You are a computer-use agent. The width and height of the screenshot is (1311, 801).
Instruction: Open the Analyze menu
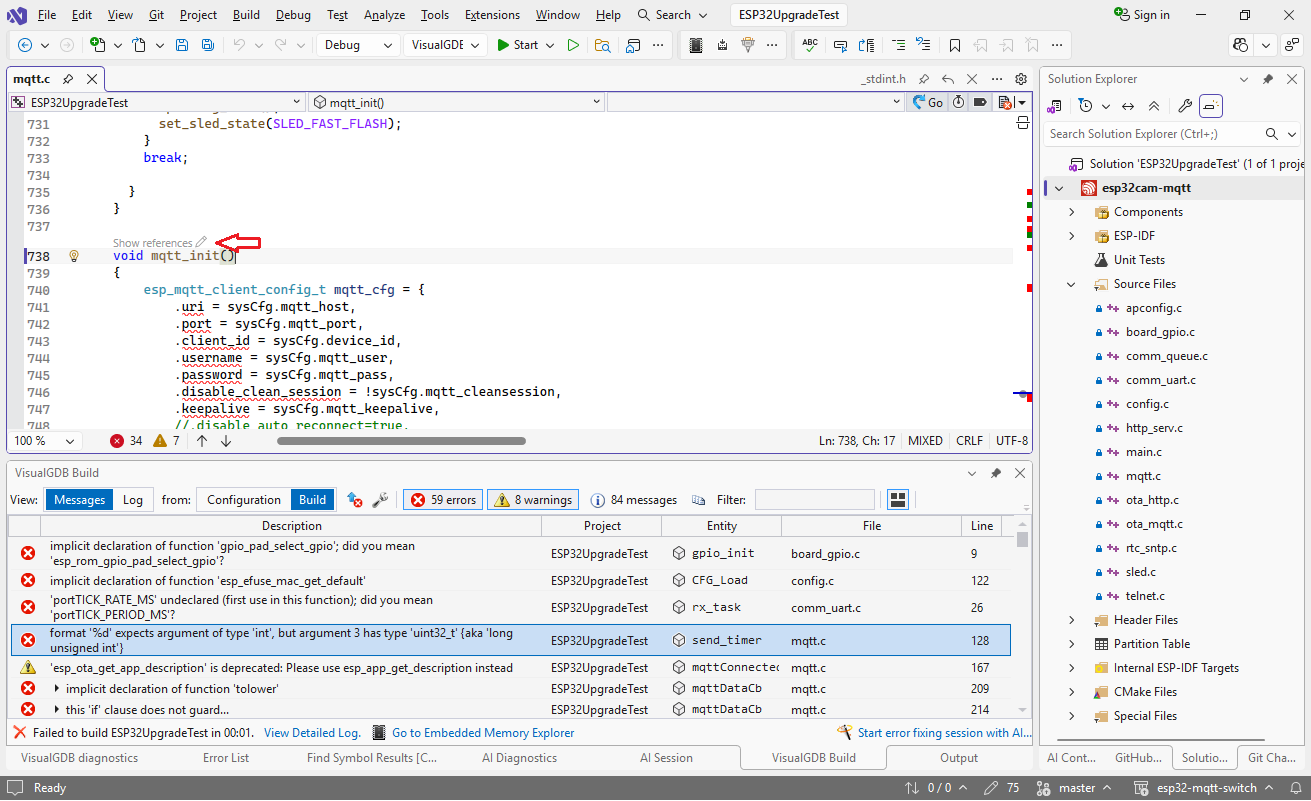(x=384, y=15)
